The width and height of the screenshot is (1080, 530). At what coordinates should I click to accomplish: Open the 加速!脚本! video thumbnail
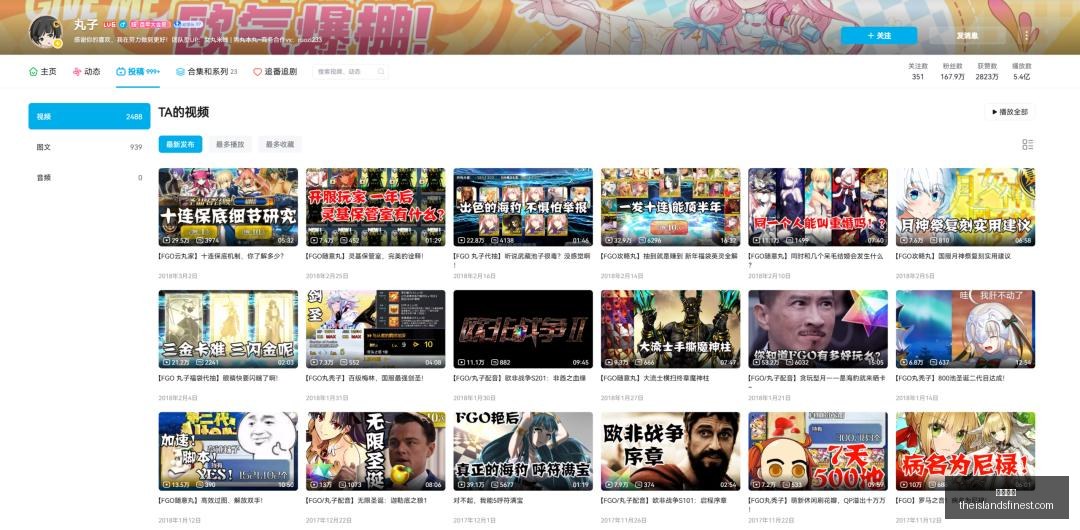[x=228, y=451]
